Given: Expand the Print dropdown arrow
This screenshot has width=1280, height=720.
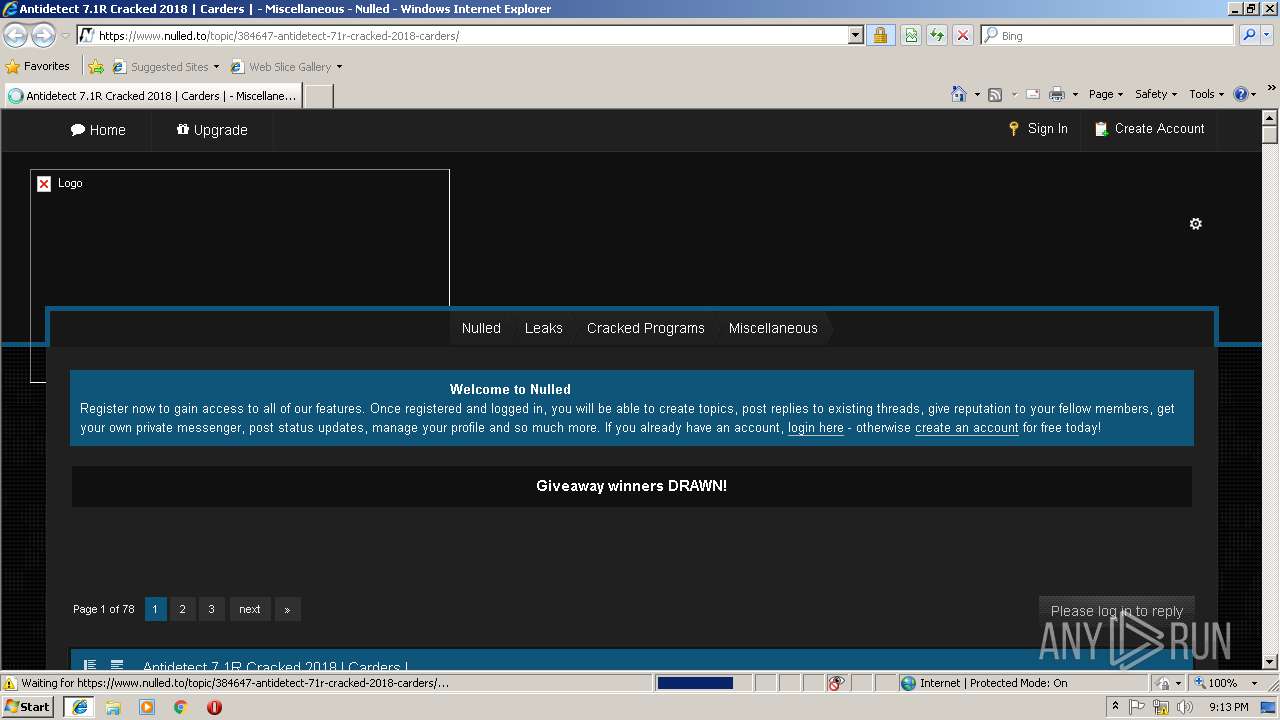Looking at the screenshot, I should click(1075, 94).
